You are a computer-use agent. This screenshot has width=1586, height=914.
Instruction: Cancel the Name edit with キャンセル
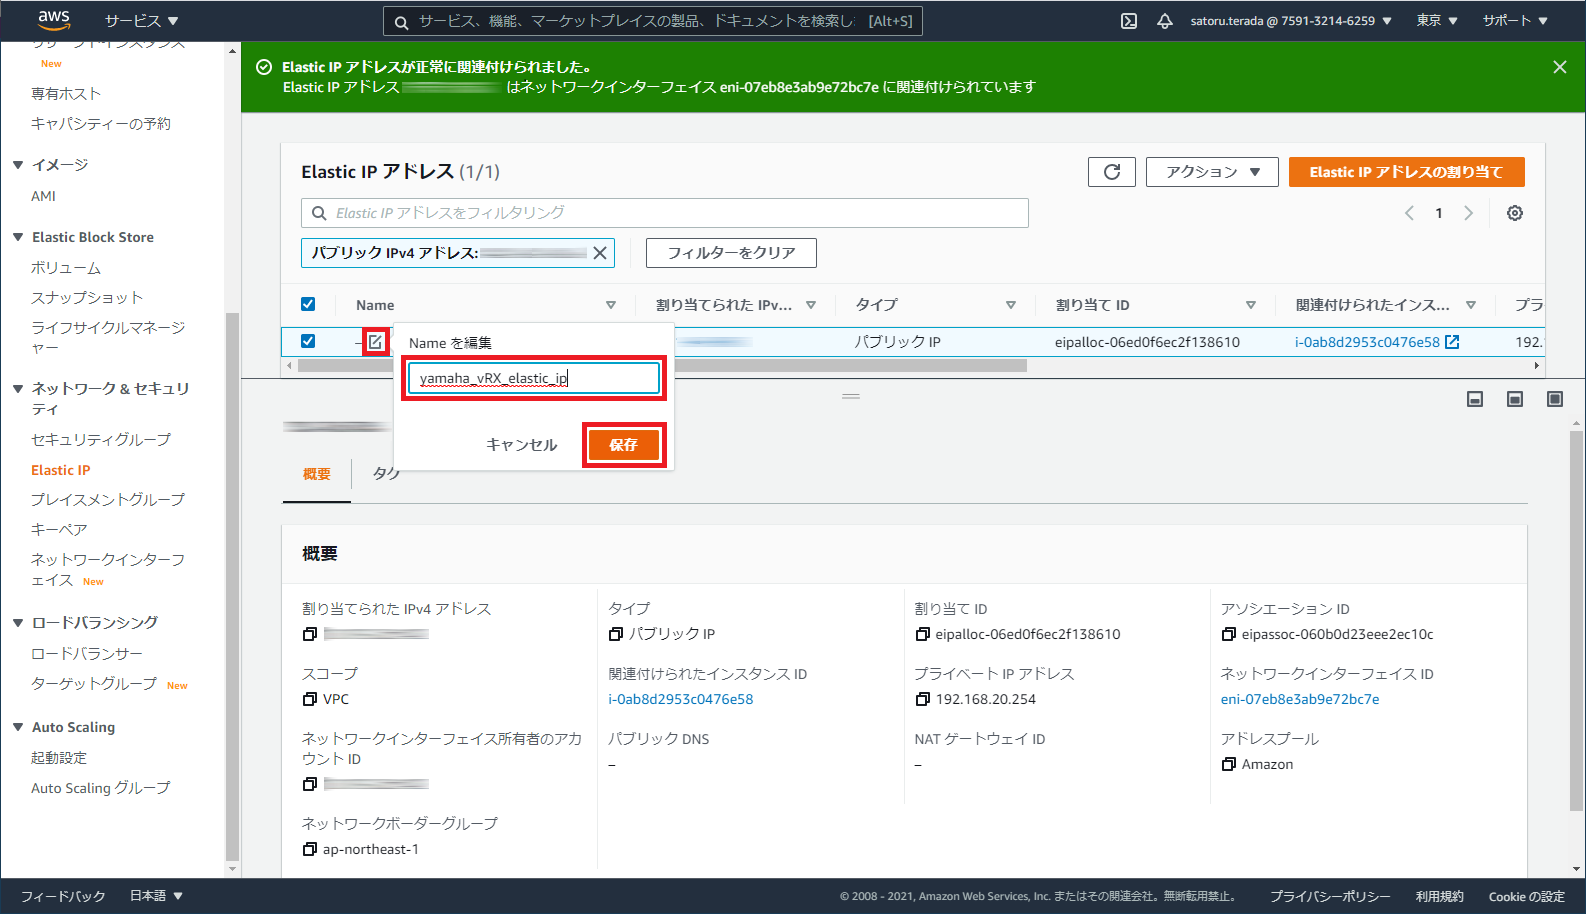tap(522, 445)
